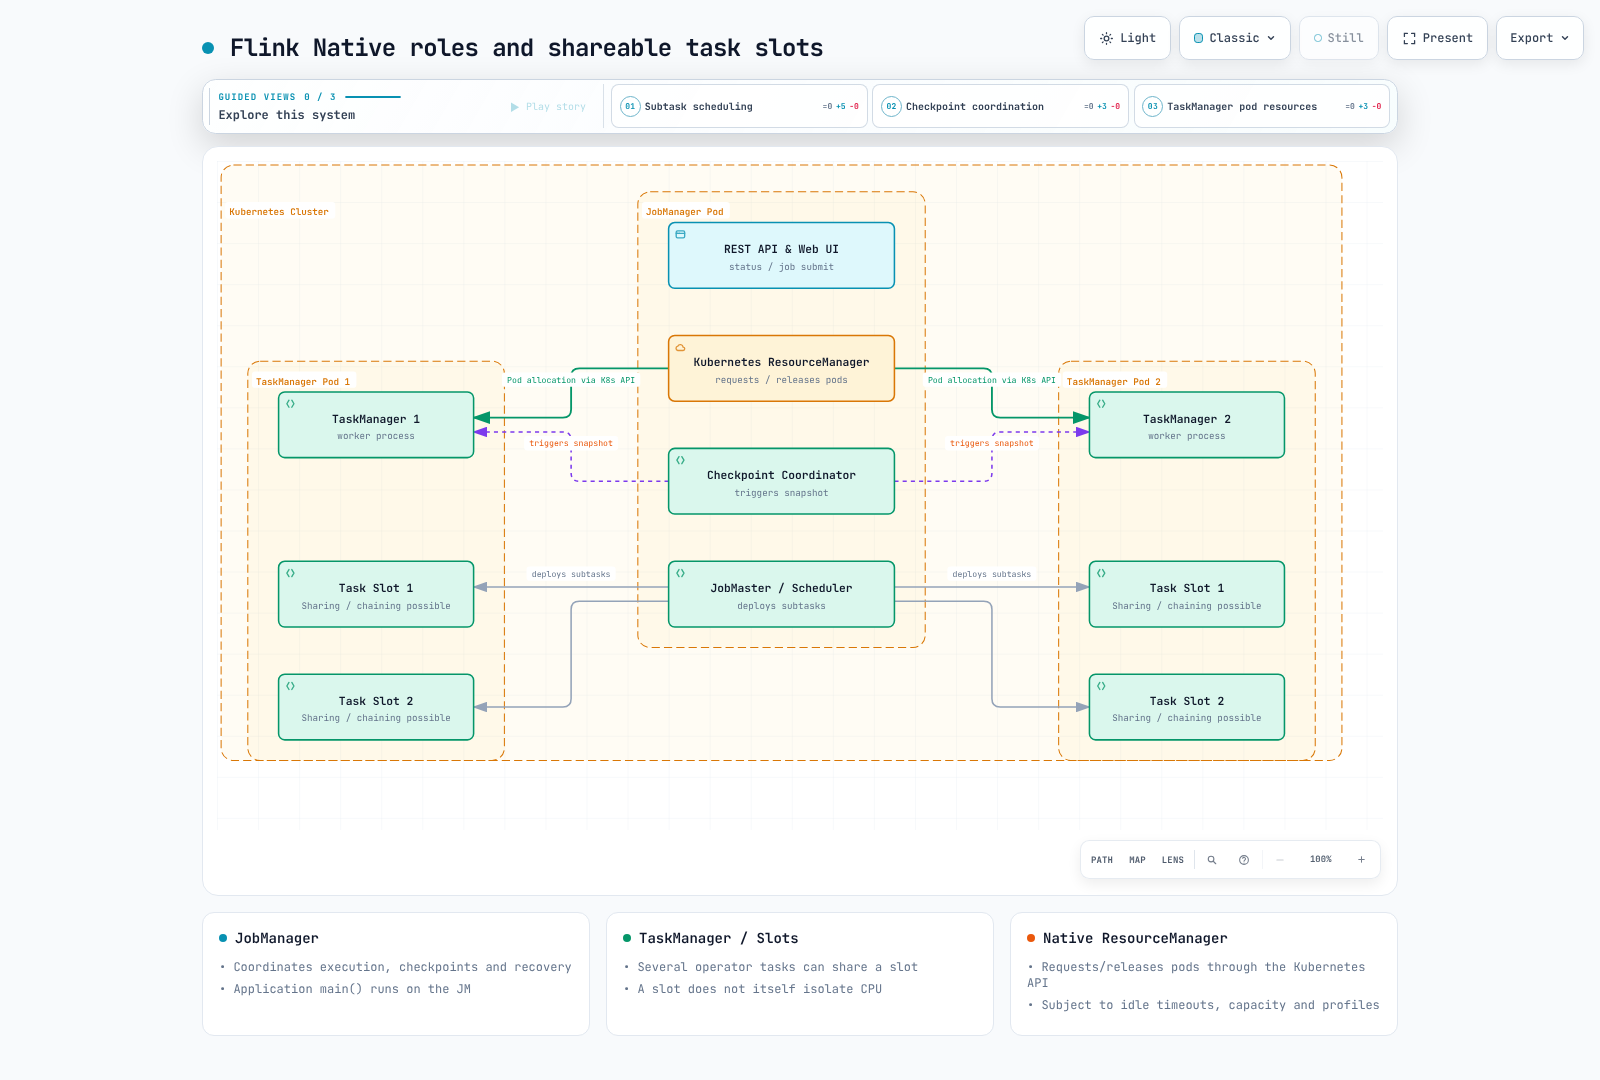
Task: Click the Kubernetes Cluster group label
Action: (x=279, y=212)
